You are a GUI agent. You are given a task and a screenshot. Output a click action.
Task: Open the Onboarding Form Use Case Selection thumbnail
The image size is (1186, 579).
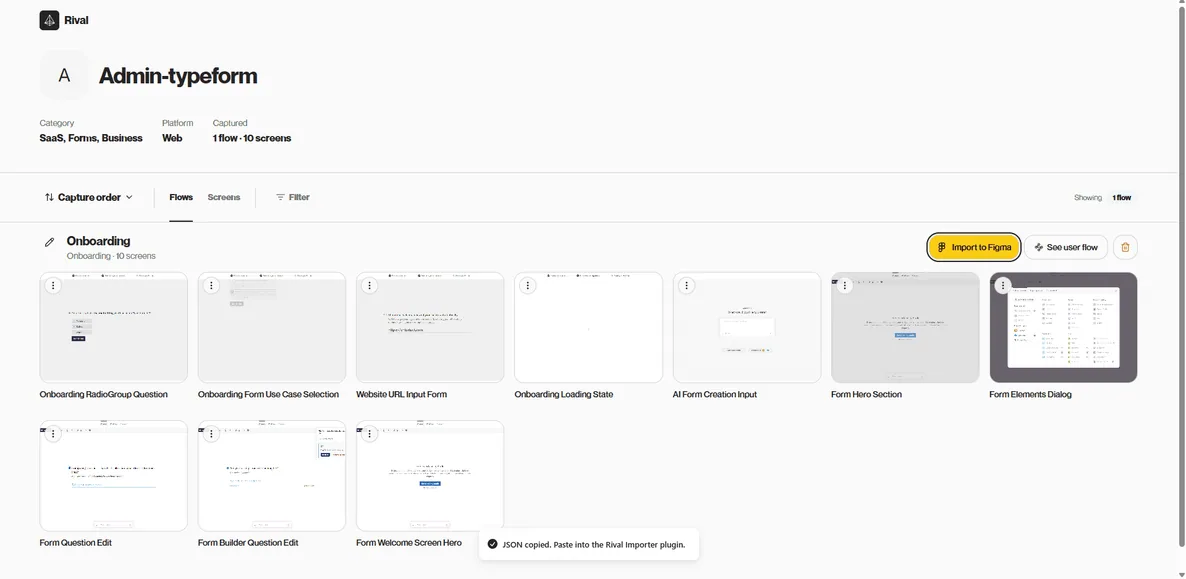click(x=272, y=327)
